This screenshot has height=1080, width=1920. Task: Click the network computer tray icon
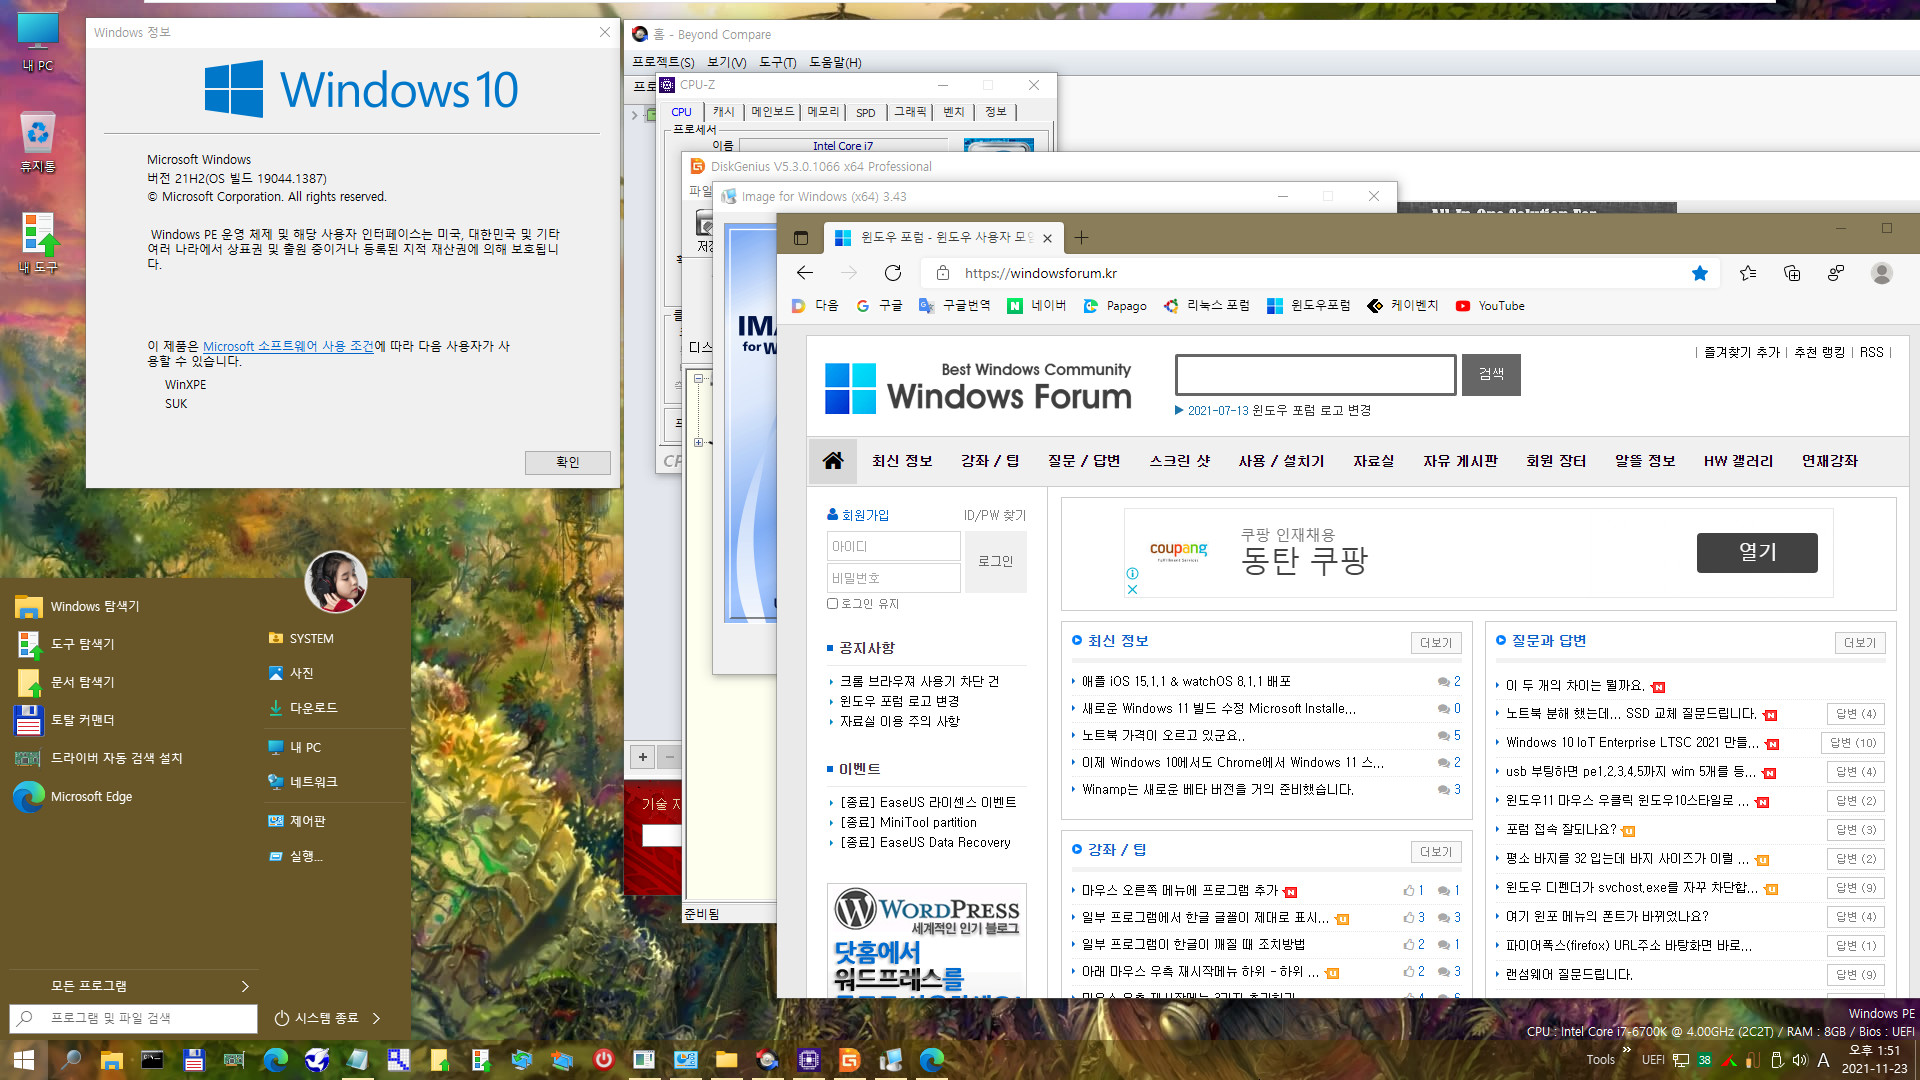click(1681, 1060)
